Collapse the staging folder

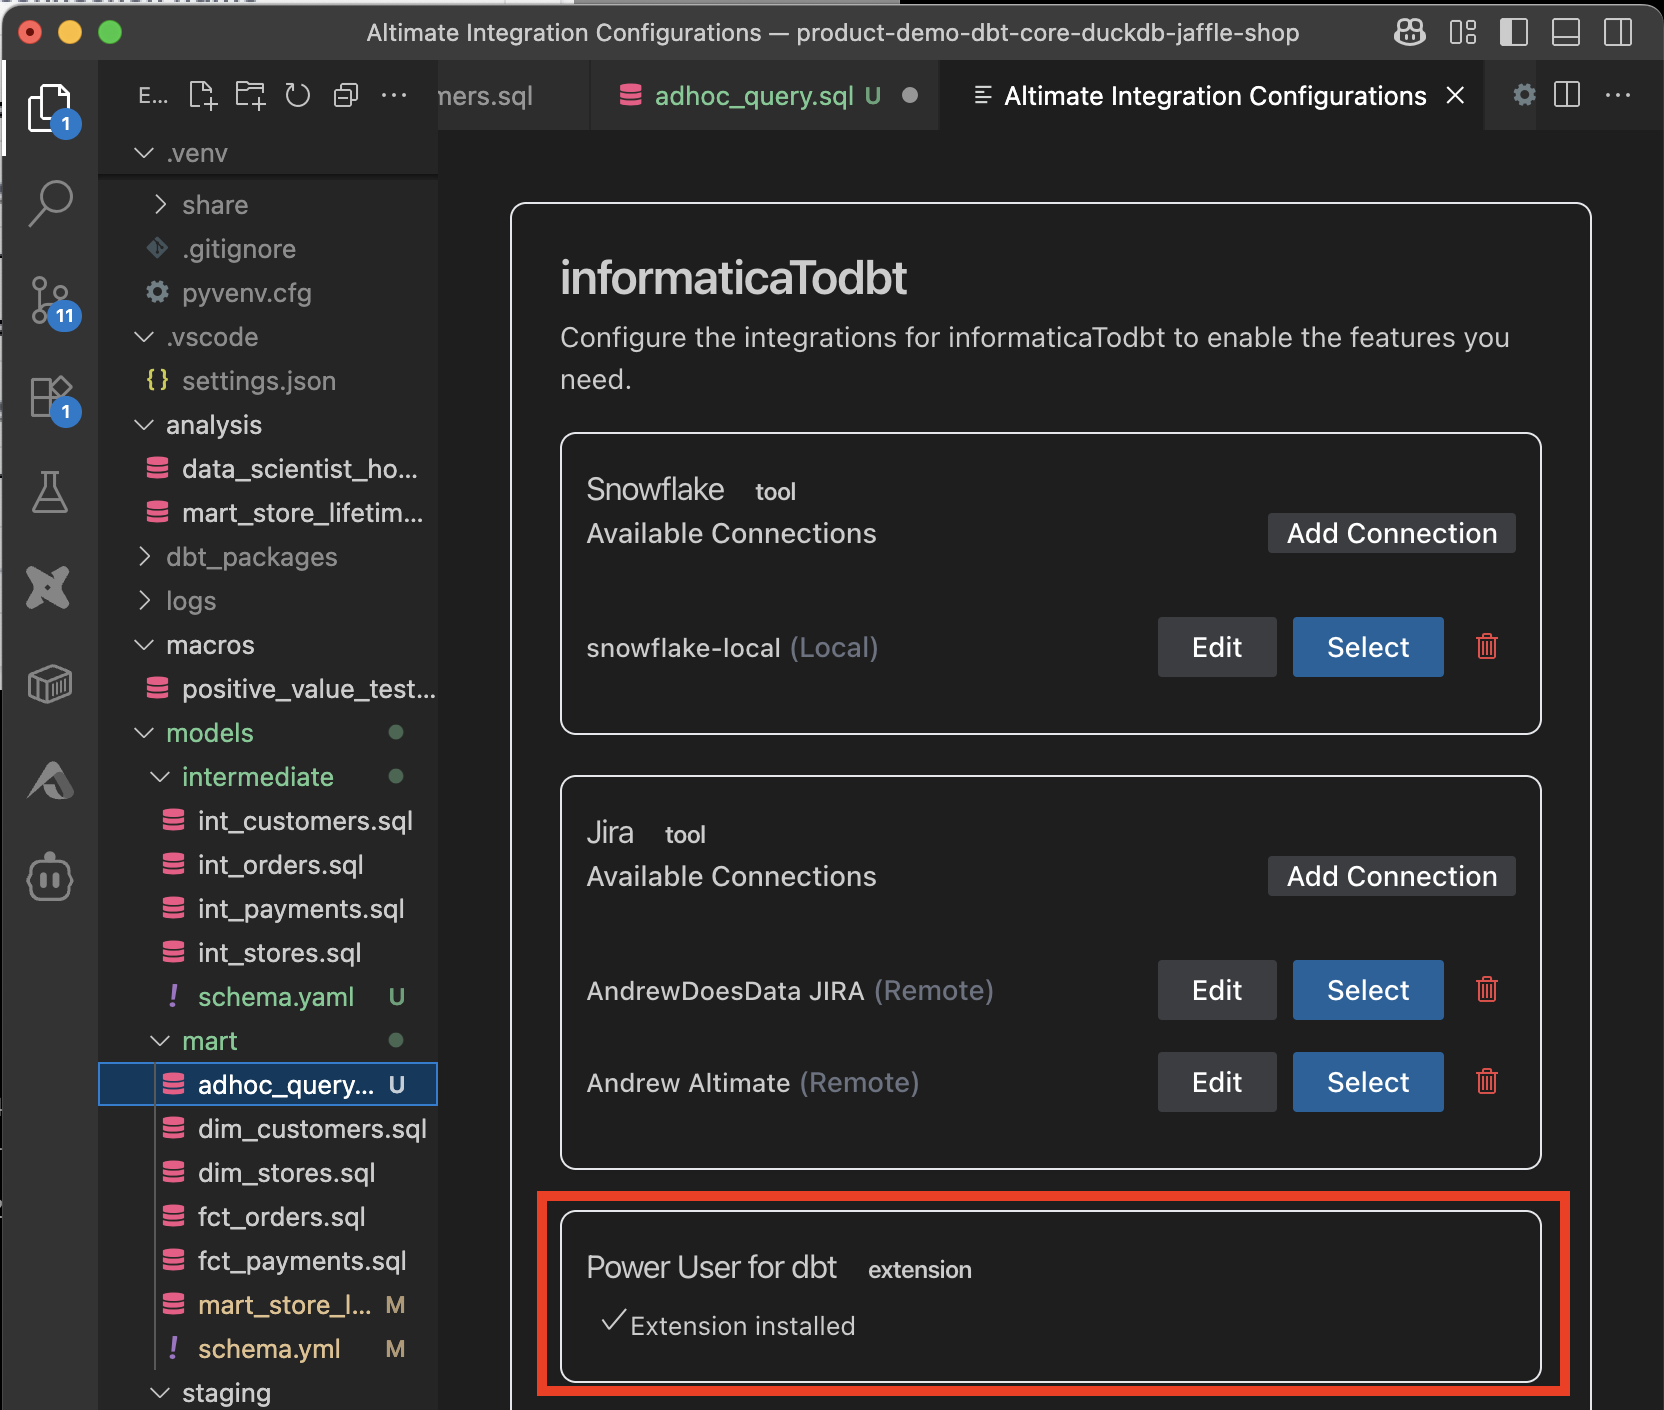tap(268, 1393)
